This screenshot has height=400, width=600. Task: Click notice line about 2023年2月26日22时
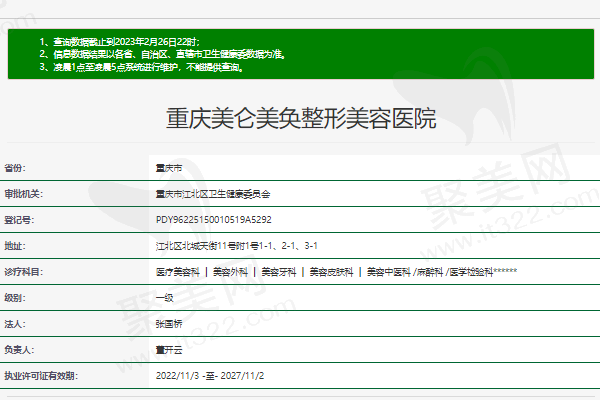point(119,41)
